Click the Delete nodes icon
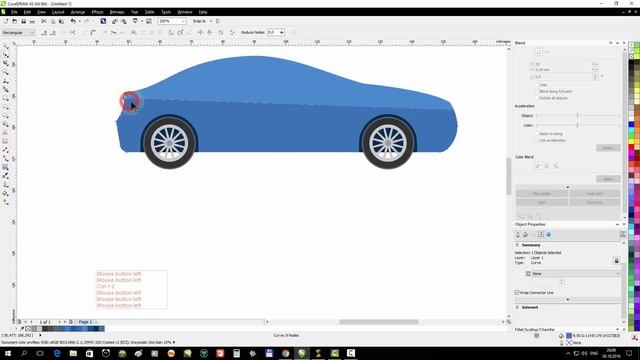Viewport: 640px width, 360px height. click(53, 32)
